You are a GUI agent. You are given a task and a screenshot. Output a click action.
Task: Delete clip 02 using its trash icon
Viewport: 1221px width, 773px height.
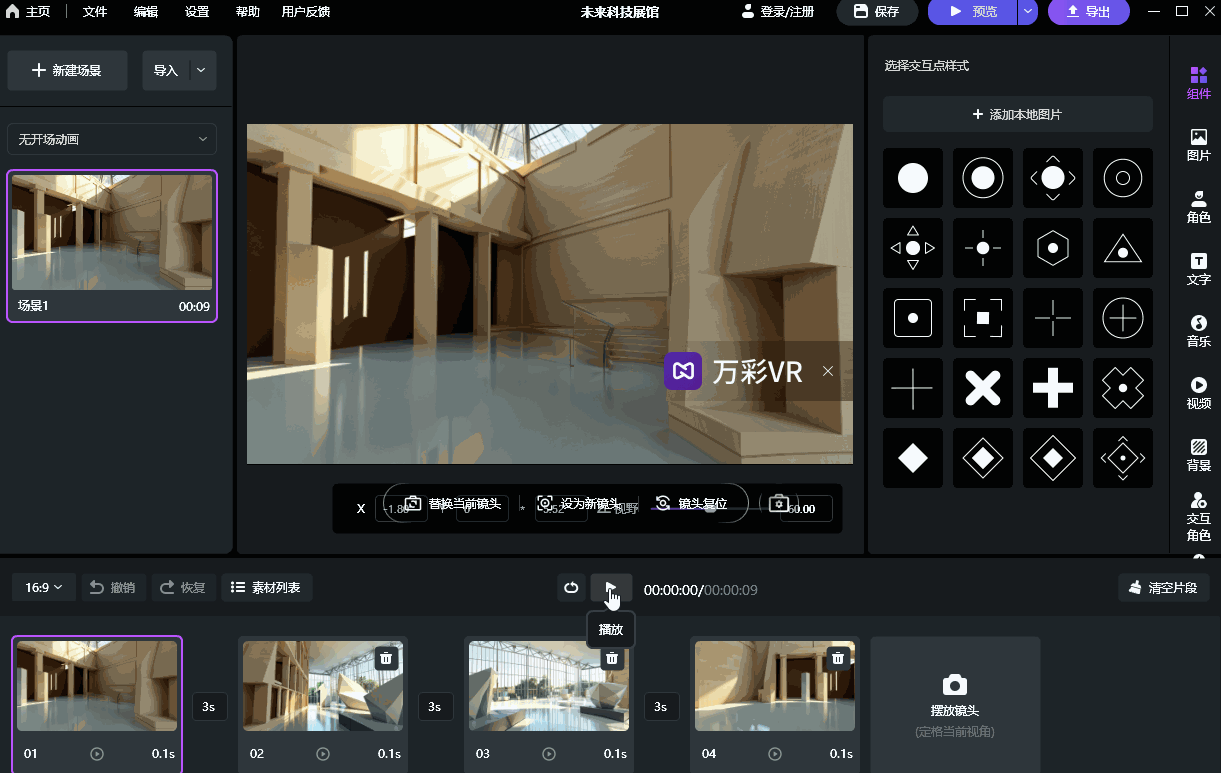(385, 658)
